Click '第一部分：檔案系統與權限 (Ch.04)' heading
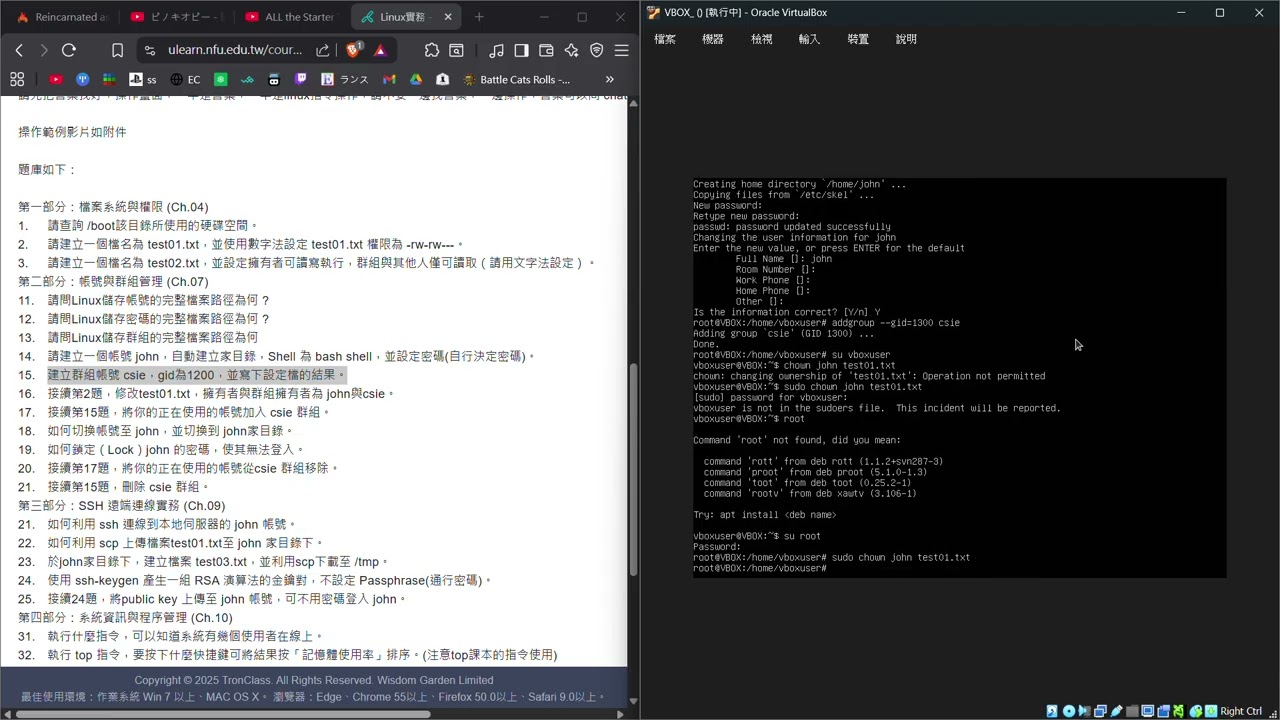This screenshot has height=720, width=1280. click(x=113, y=207)
